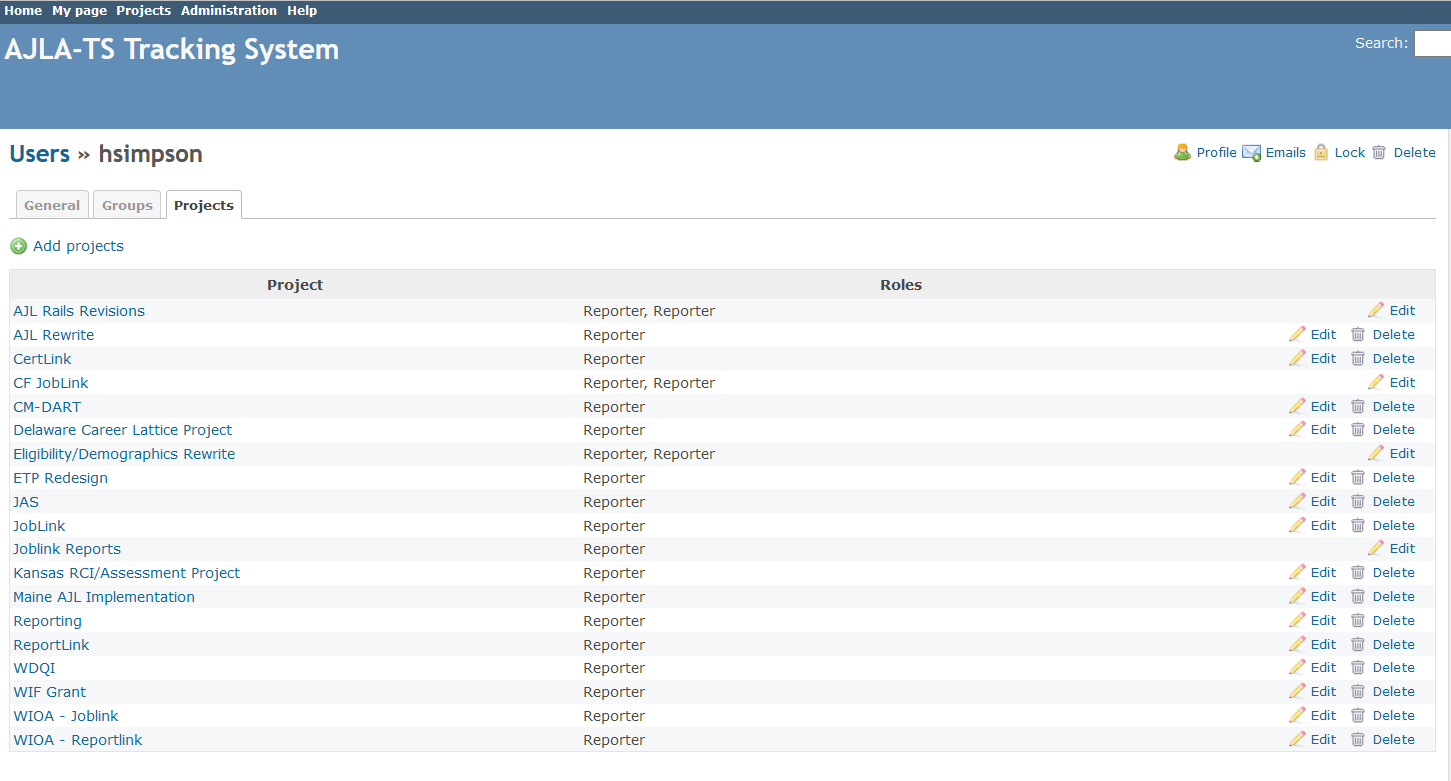Click trash icon in Delaware Career Lattice row
Image resolution: width=1451 pixels, height=781 pixels.
(1358, 430)
